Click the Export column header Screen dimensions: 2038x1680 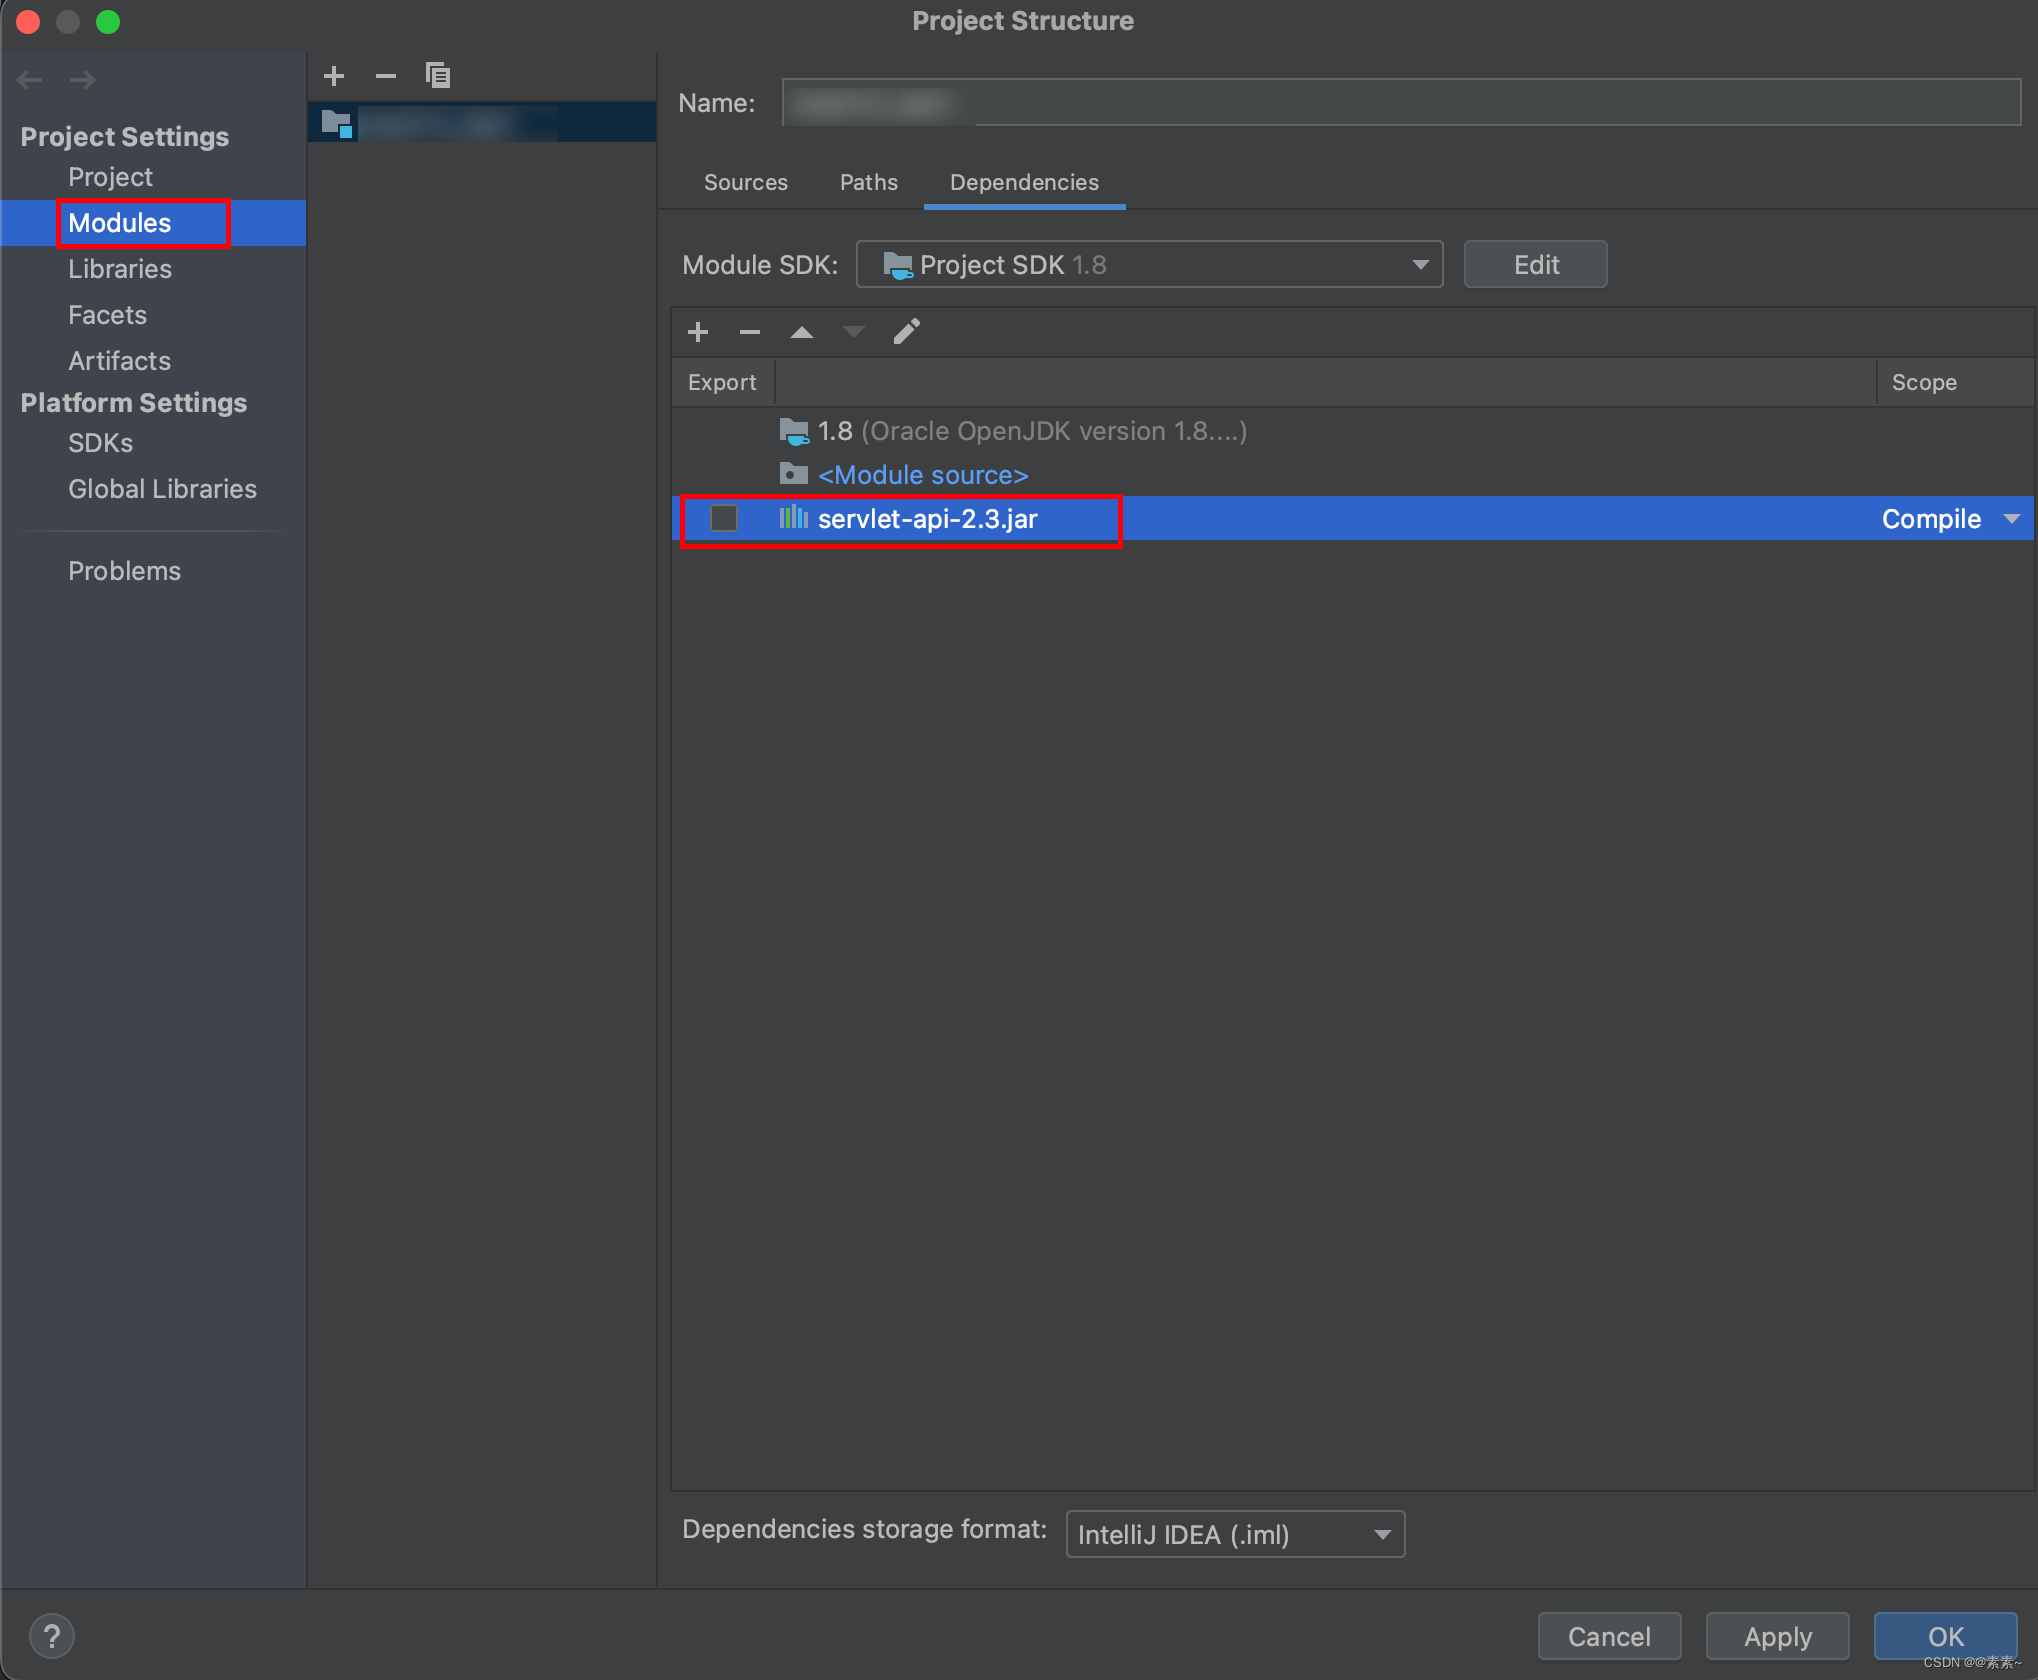[x=722, y=382]
